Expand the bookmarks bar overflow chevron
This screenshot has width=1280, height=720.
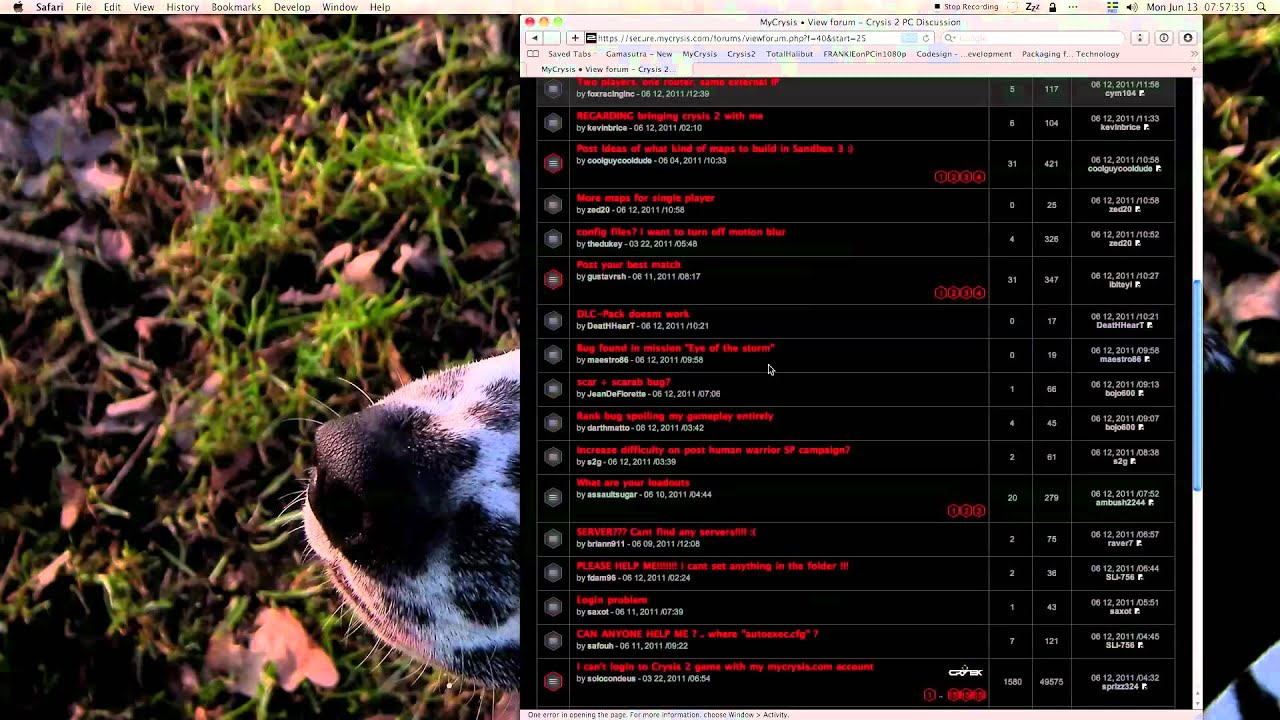tap(1195, 54)
